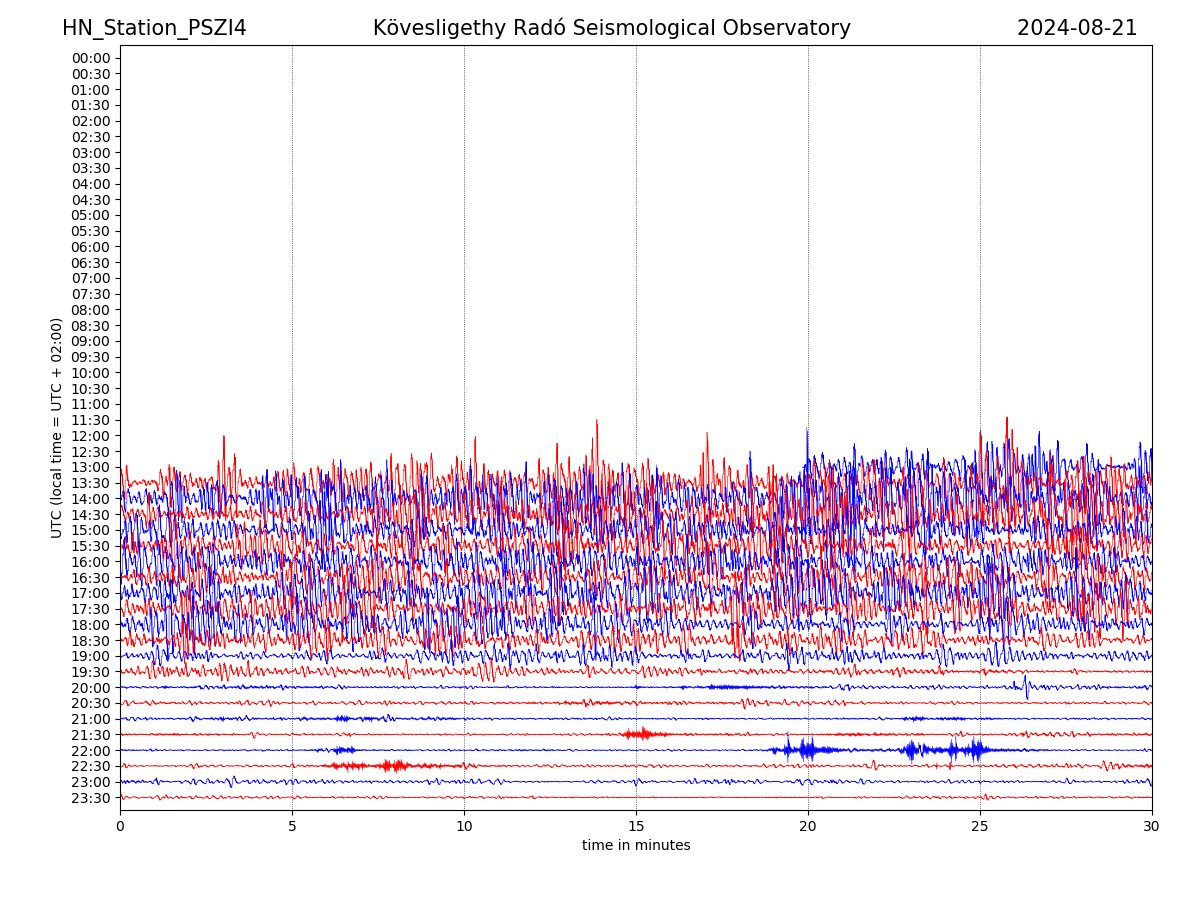
Task: Select the 12:00 time row label
Action: click(91, 436)
